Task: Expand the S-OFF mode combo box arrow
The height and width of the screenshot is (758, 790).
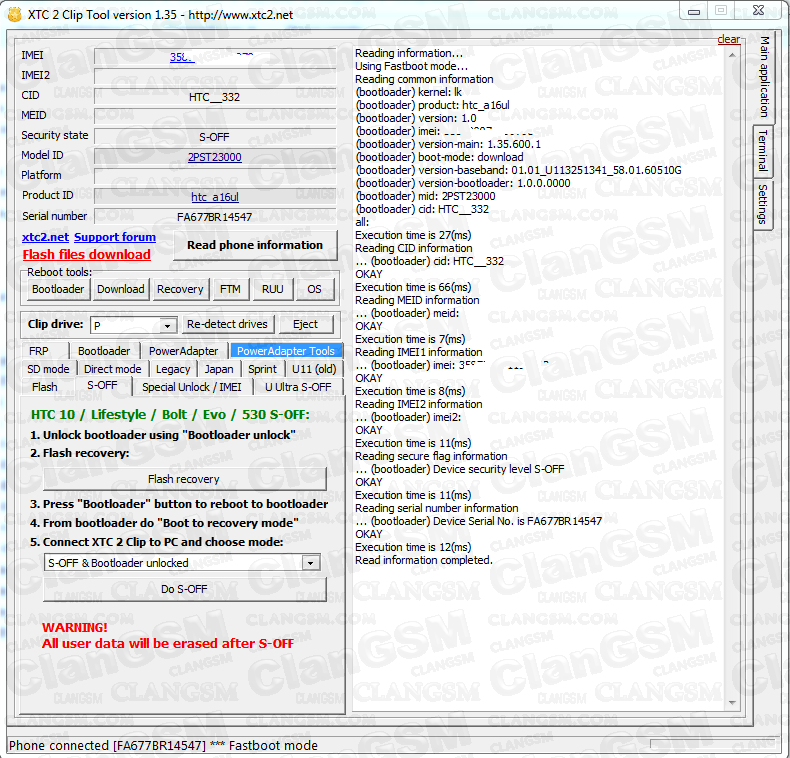Action: (x=311, y=562)
